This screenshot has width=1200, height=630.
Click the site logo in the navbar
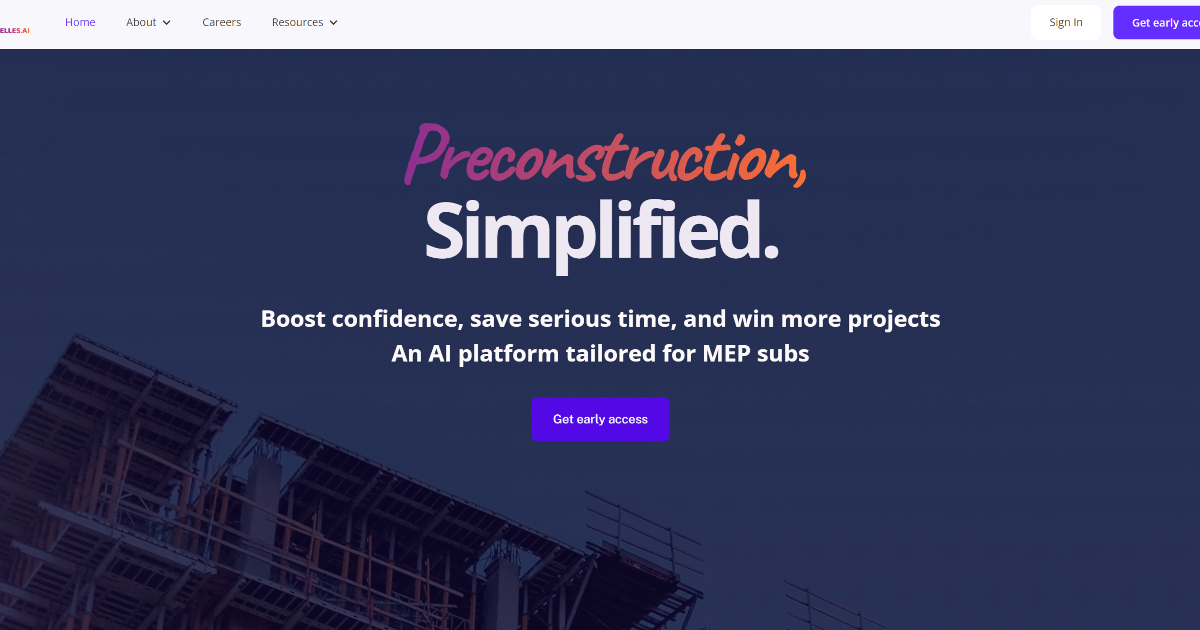click(14, 30)
